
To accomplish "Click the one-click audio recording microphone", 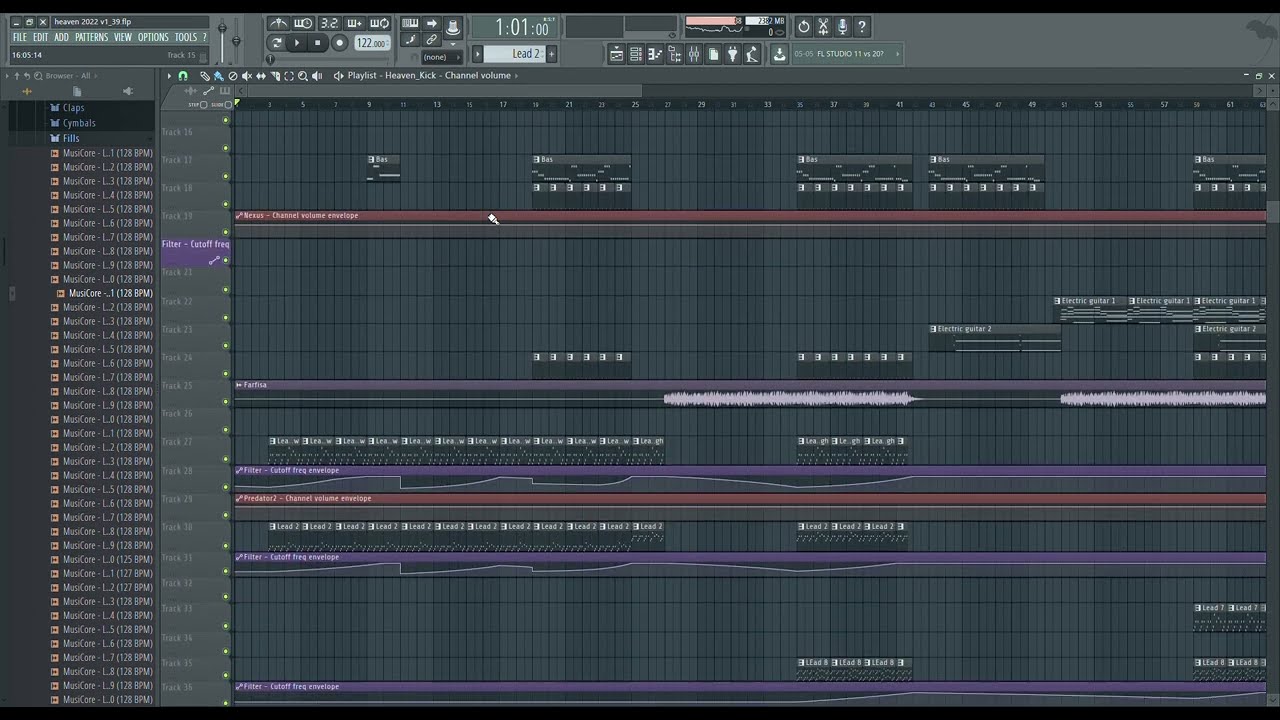I will pyautogui.click(x=843, y=27).
